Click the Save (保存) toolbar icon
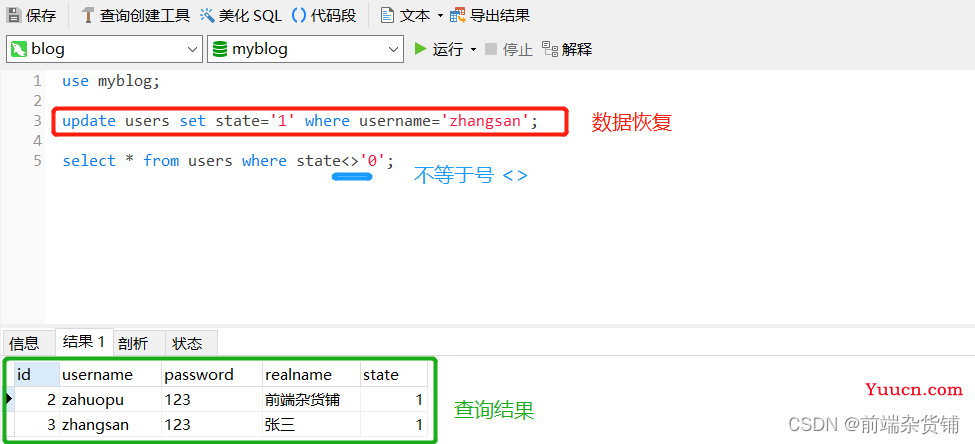This screenshot has height=444, width=975. point(14,16)
